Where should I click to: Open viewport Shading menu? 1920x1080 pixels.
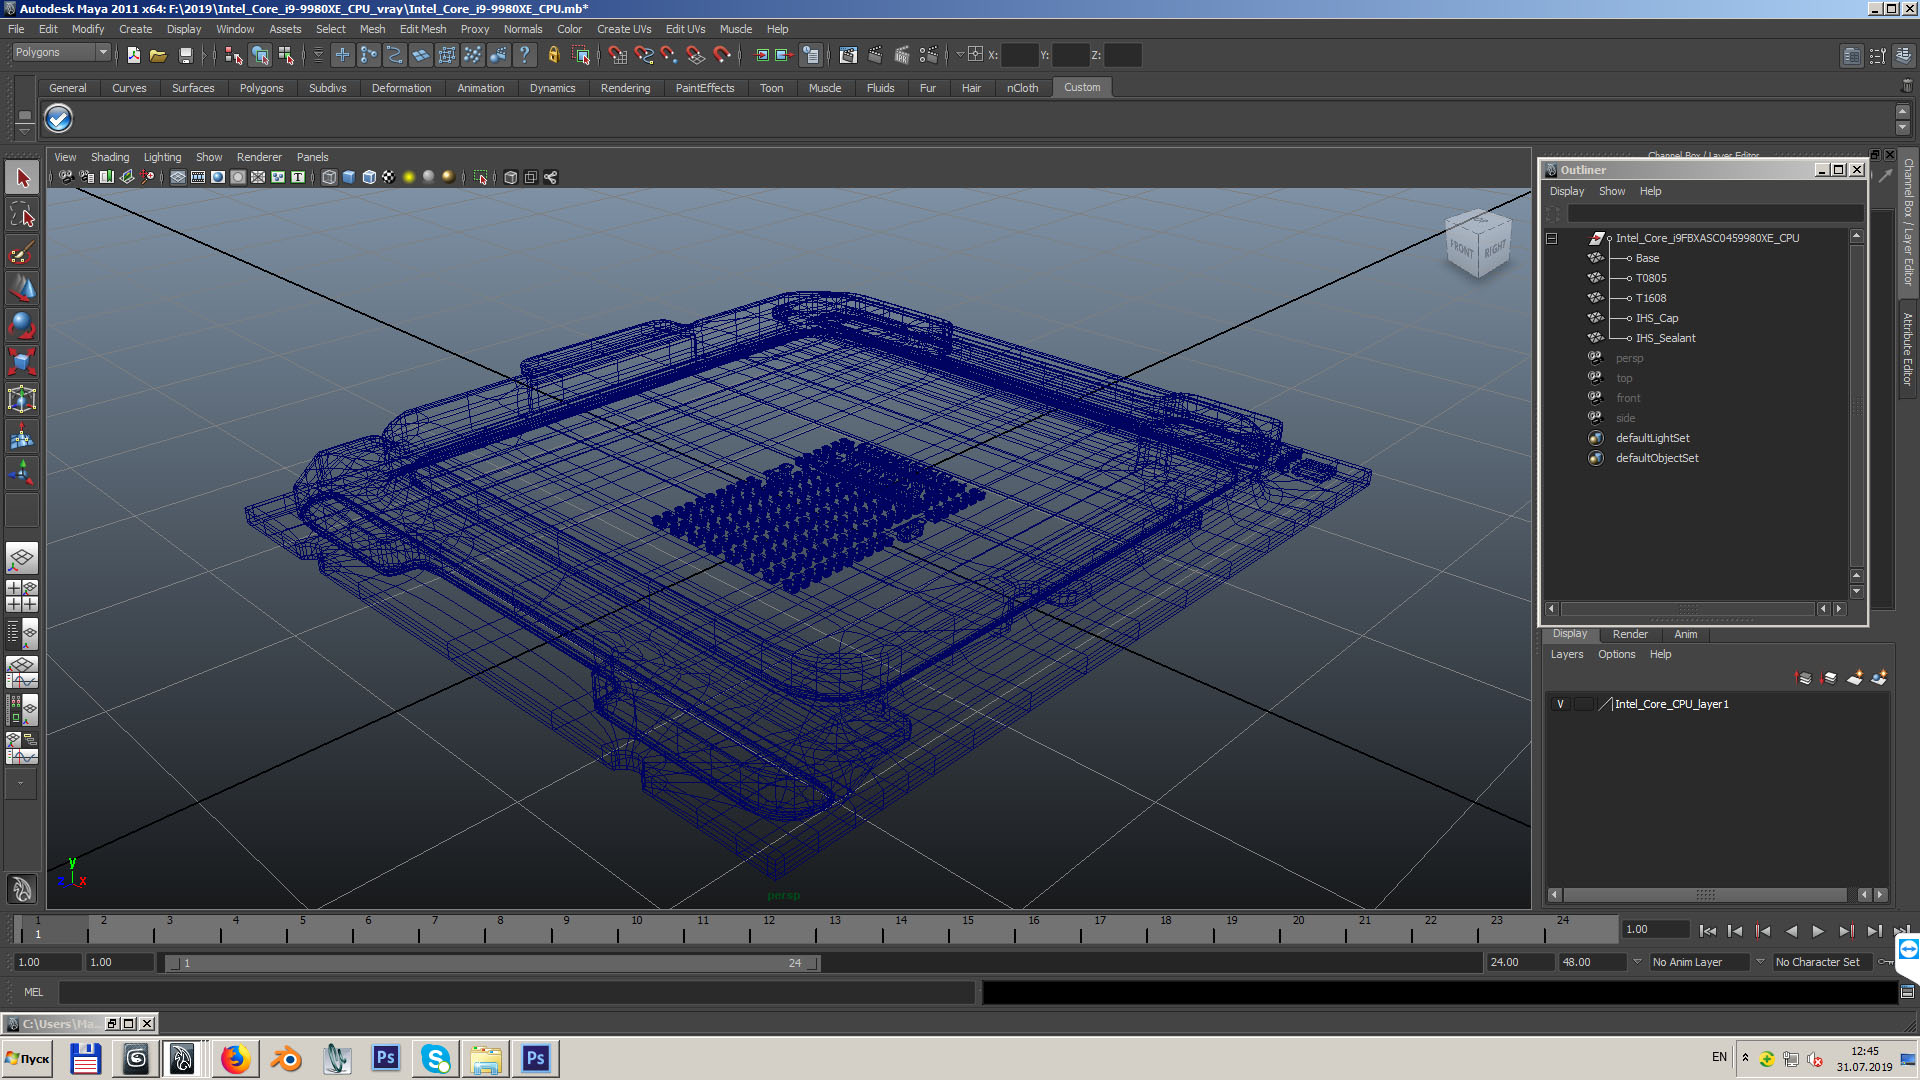(110, 157)
